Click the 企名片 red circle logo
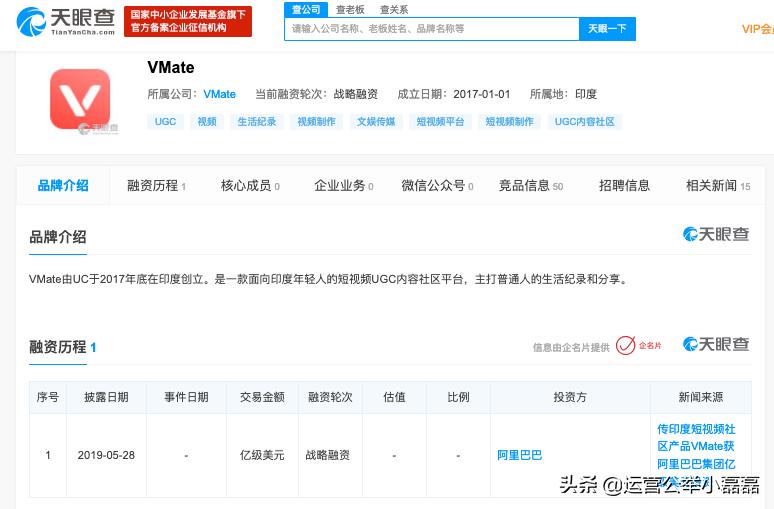This screenshot has height=509, width=774. (625, 346)
